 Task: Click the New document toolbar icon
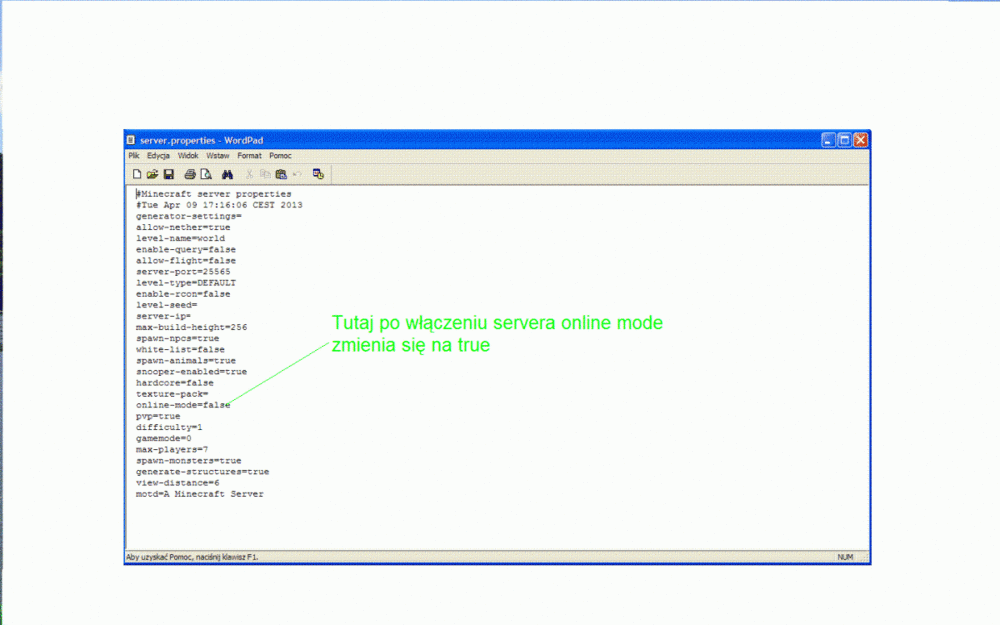tap(136, 174)
